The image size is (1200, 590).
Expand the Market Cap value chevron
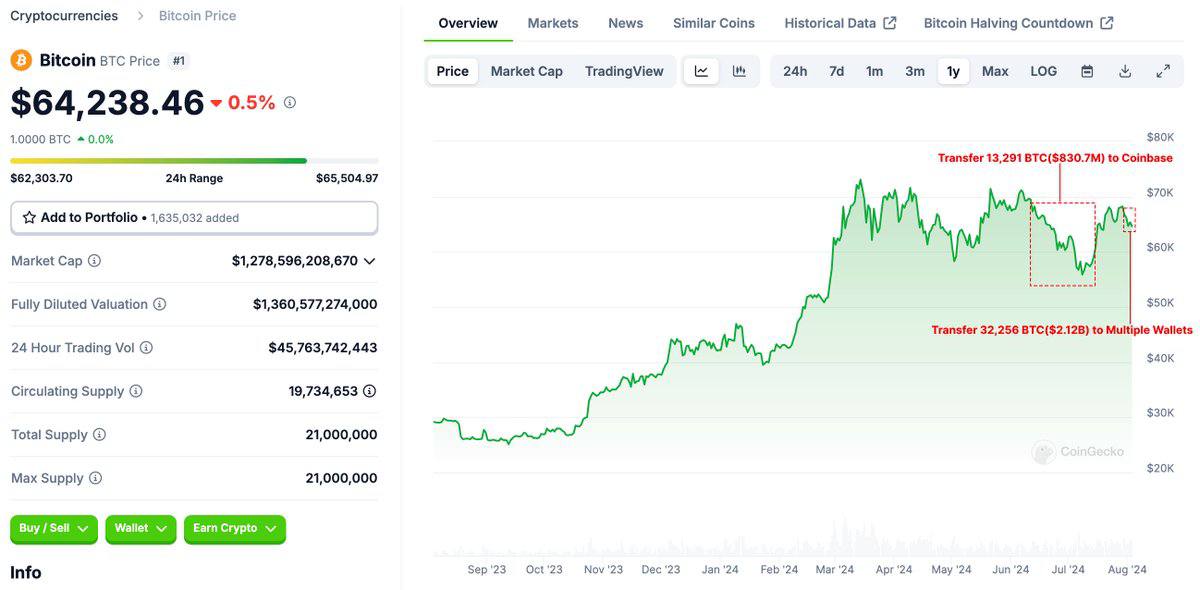(x=369, y=261)
